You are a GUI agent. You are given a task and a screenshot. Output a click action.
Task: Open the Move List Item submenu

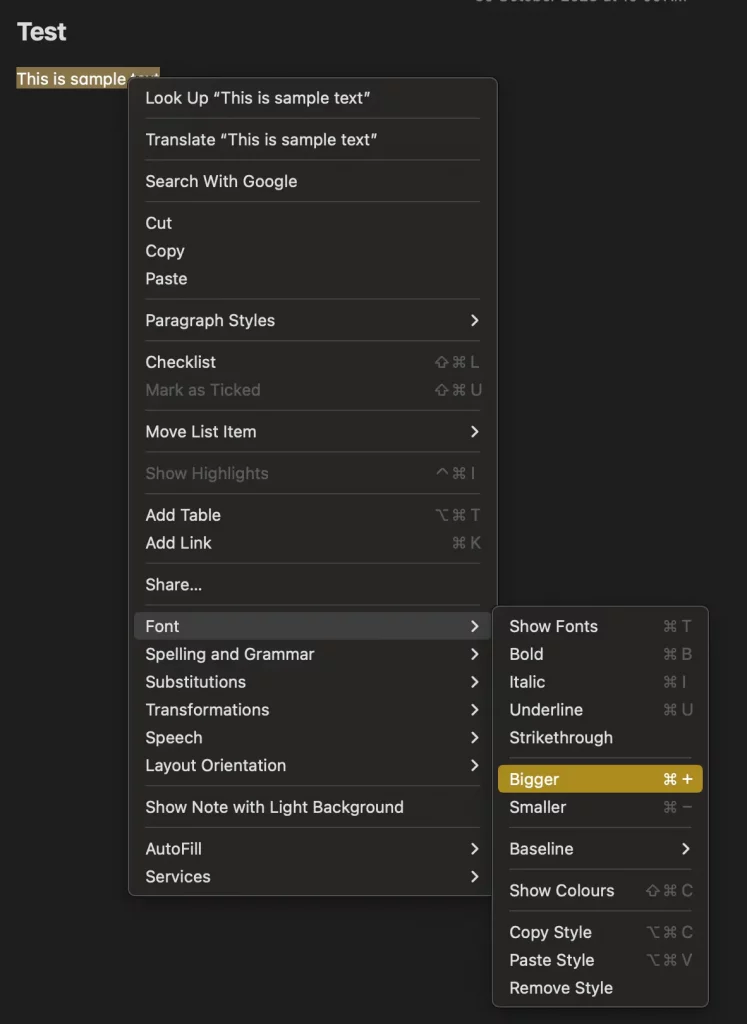(x=313, y=432)
